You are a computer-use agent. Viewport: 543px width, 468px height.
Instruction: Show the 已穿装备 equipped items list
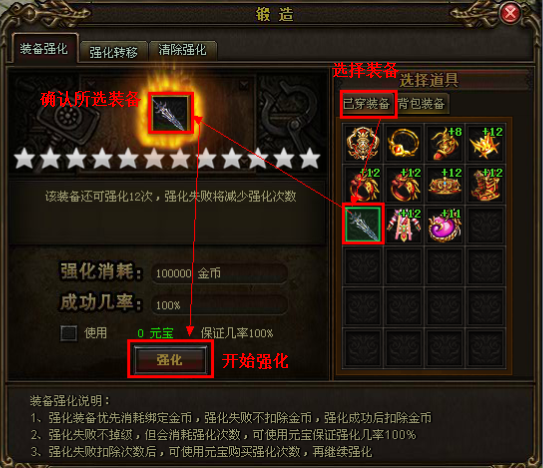367,103
